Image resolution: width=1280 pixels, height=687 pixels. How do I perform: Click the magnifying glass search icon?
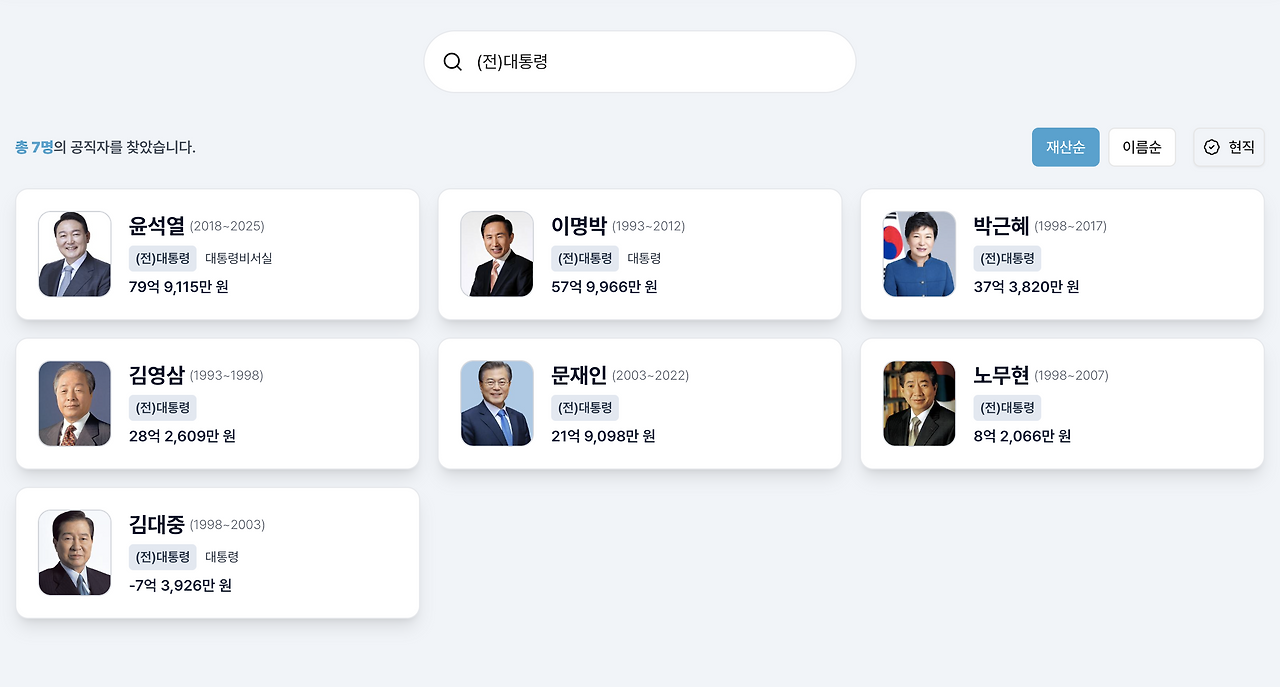coord(453,62)
